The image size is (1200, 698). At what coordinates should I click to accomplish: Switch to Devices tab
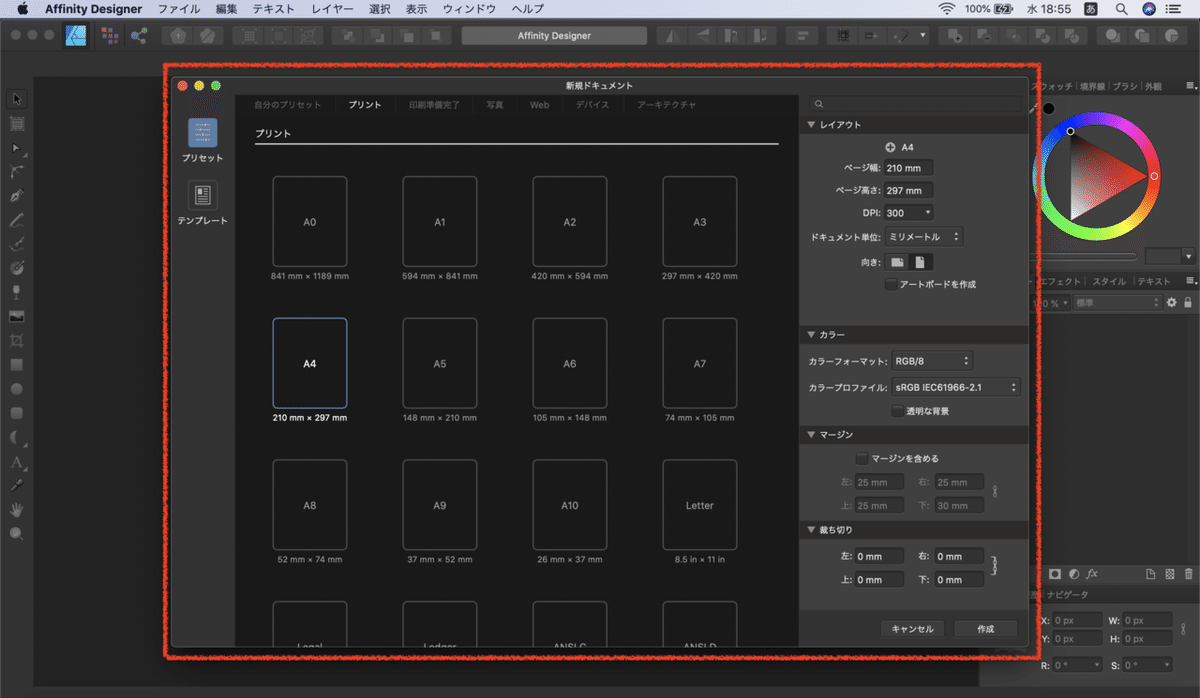(591, 105)
